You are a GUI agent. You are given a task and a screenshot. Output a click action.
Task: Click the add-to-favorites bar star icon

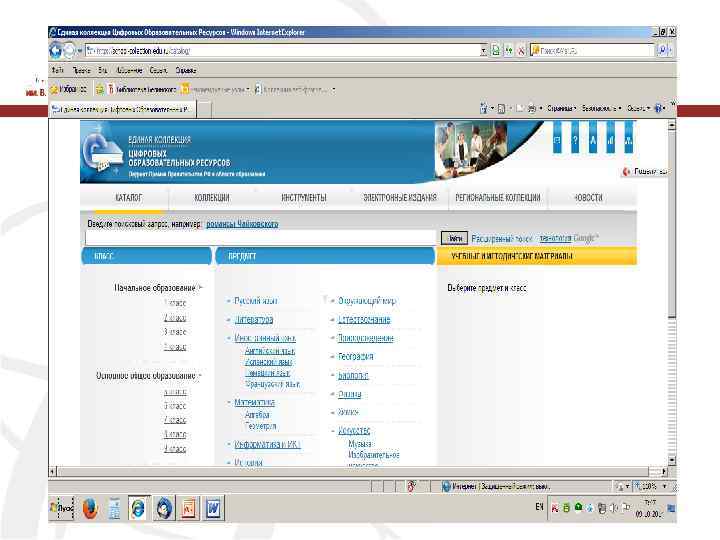(x=99, y=90)
